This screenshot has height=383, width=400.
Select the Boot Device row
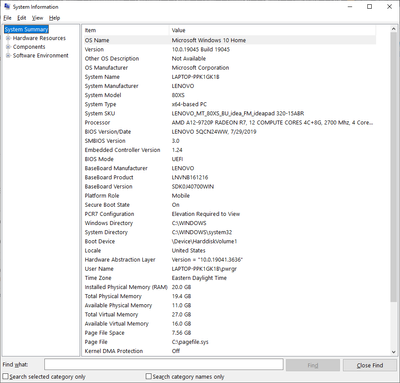coord(229,241)
